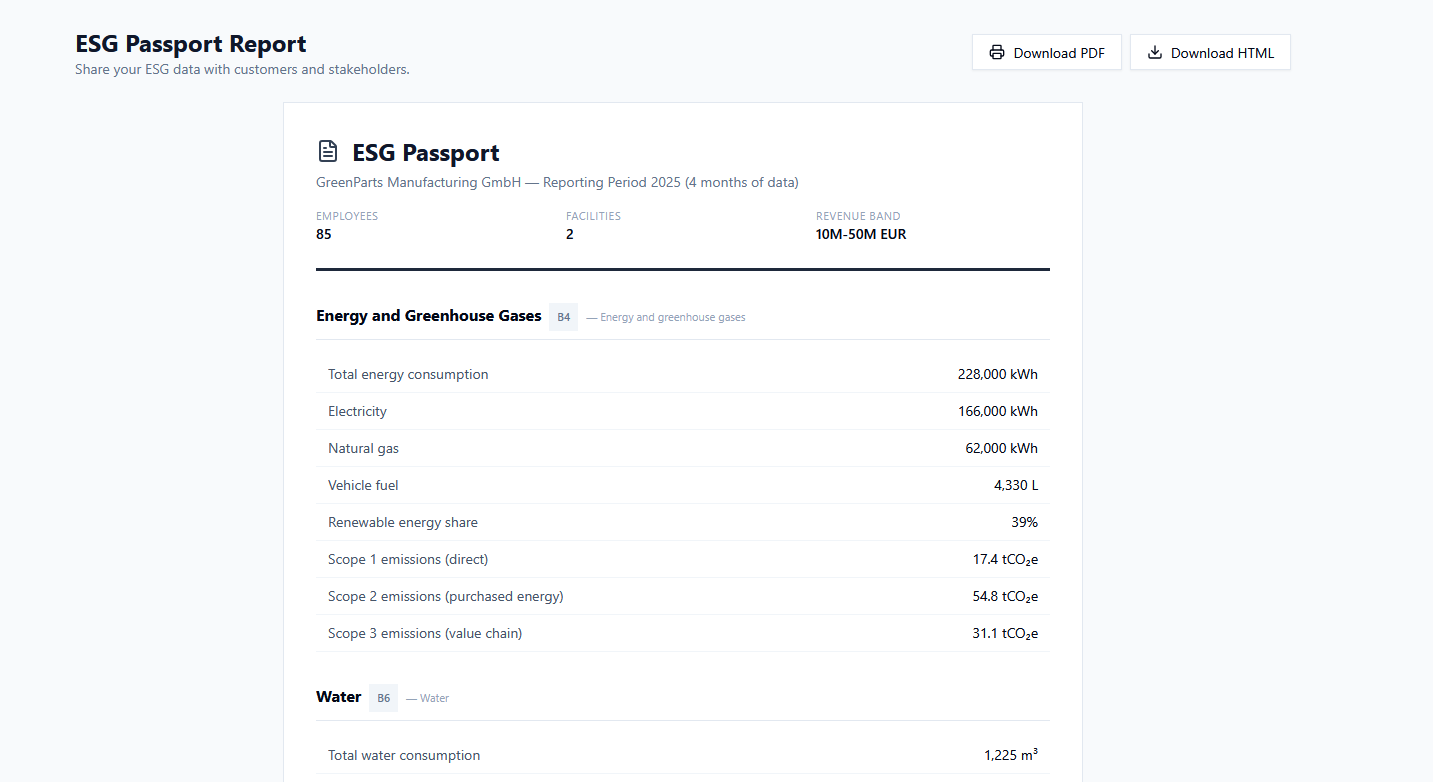
Task: Select the FACILITIES value showing 2
Action: click(x=570, y=234)
